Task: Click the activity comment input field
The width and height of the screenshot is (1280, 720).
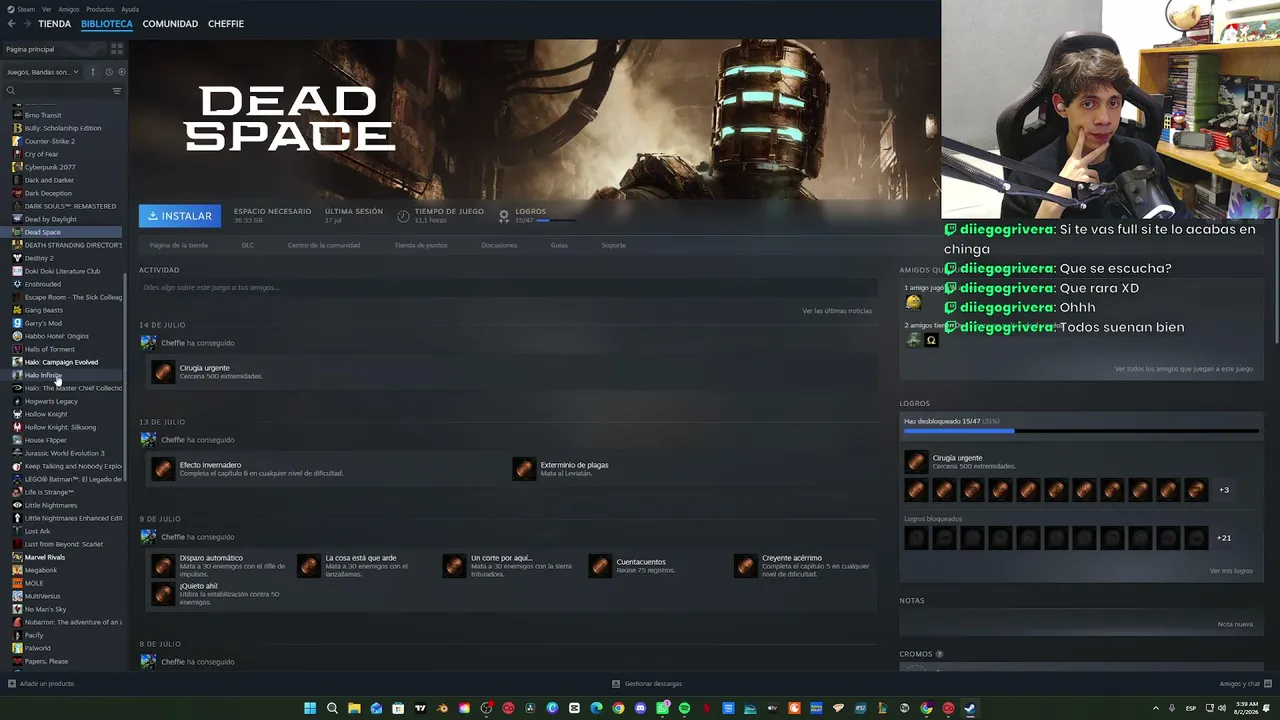Action: (507, 288)
